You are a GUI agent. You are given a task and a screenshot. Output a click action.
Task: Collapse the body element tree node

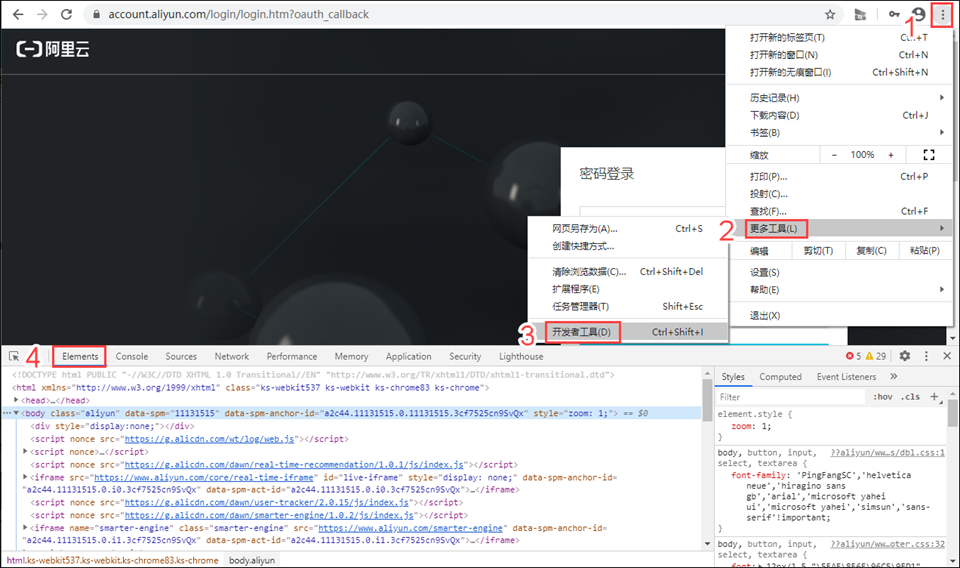[x=16, y=413]
